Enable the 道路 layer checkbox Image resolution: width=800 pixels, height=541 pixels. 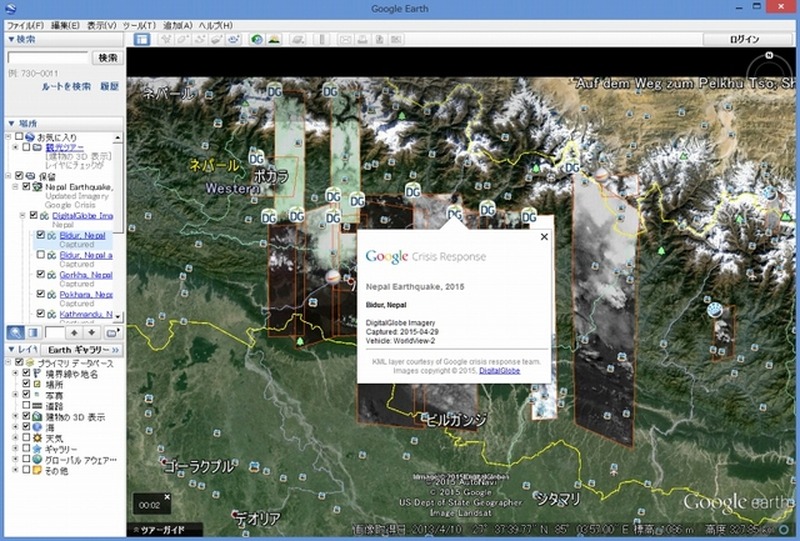point(28,407)
